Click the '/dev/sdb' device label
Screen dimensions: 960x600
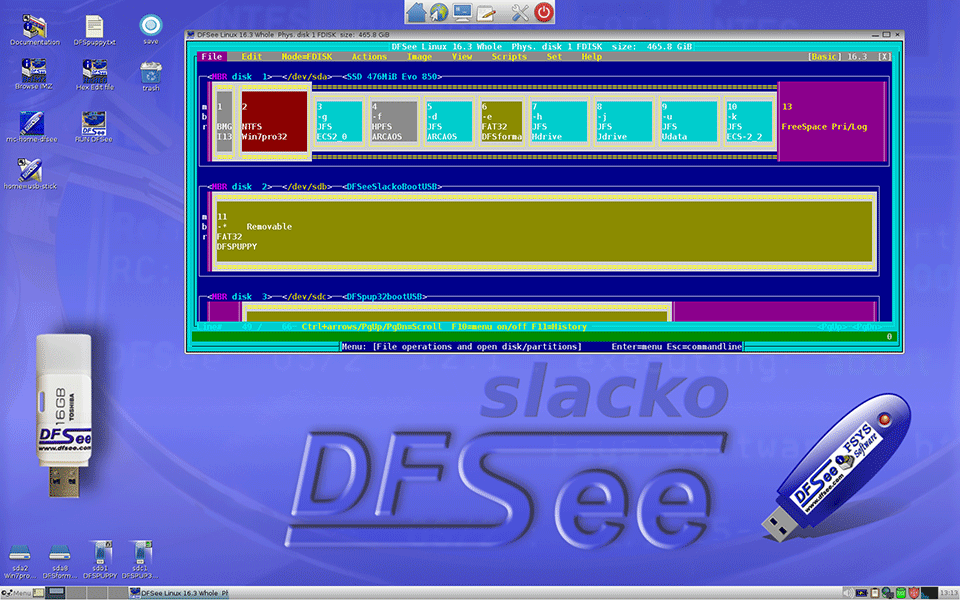pos(307,187)
